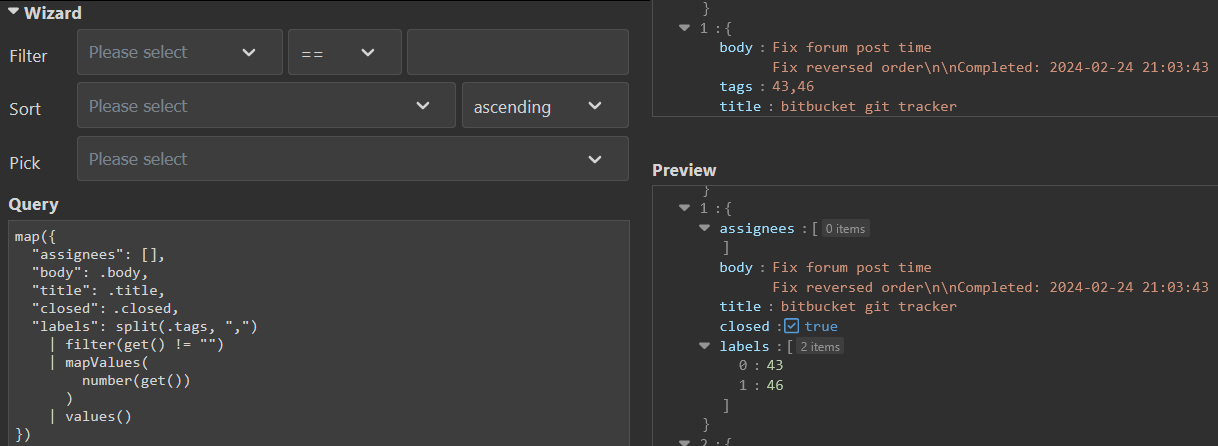Collapse item 1 in the Preview tree
The height and width of the screenshot is (446, 1218).
point(685,208)
